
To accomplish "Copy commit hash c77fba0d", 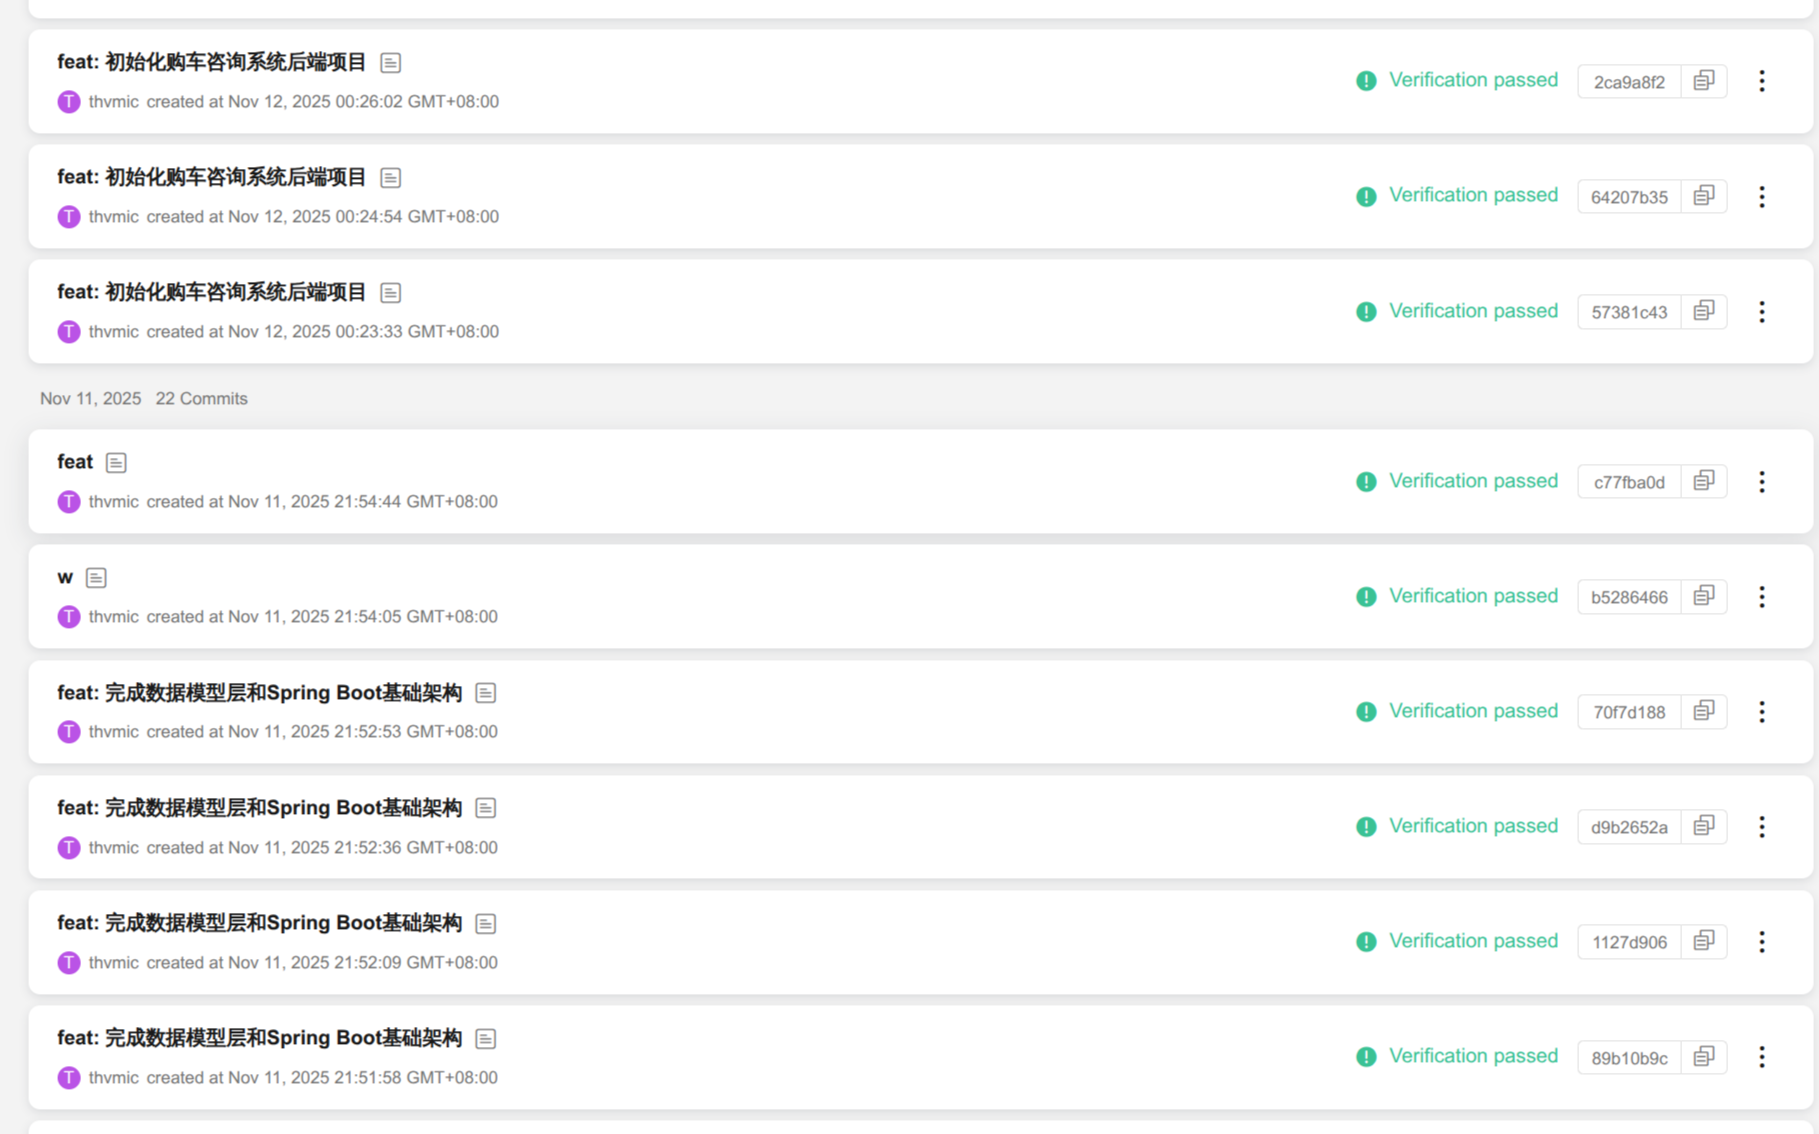I will tap(1704, 481).
